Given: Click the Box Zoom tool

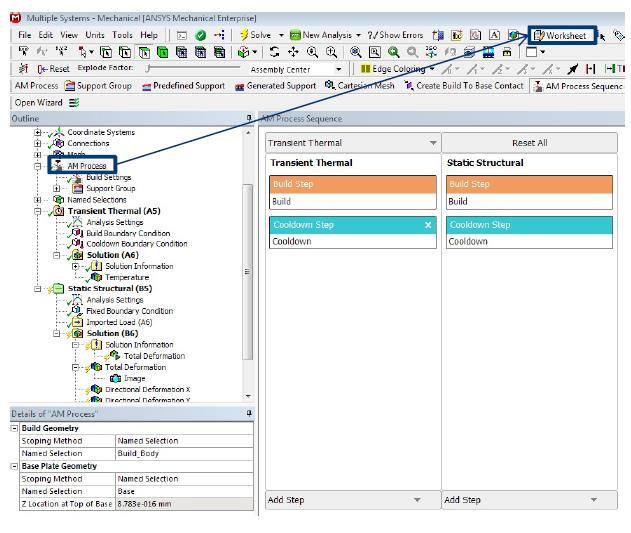Looking at the screenshot, I should click(x=375, y=52).
